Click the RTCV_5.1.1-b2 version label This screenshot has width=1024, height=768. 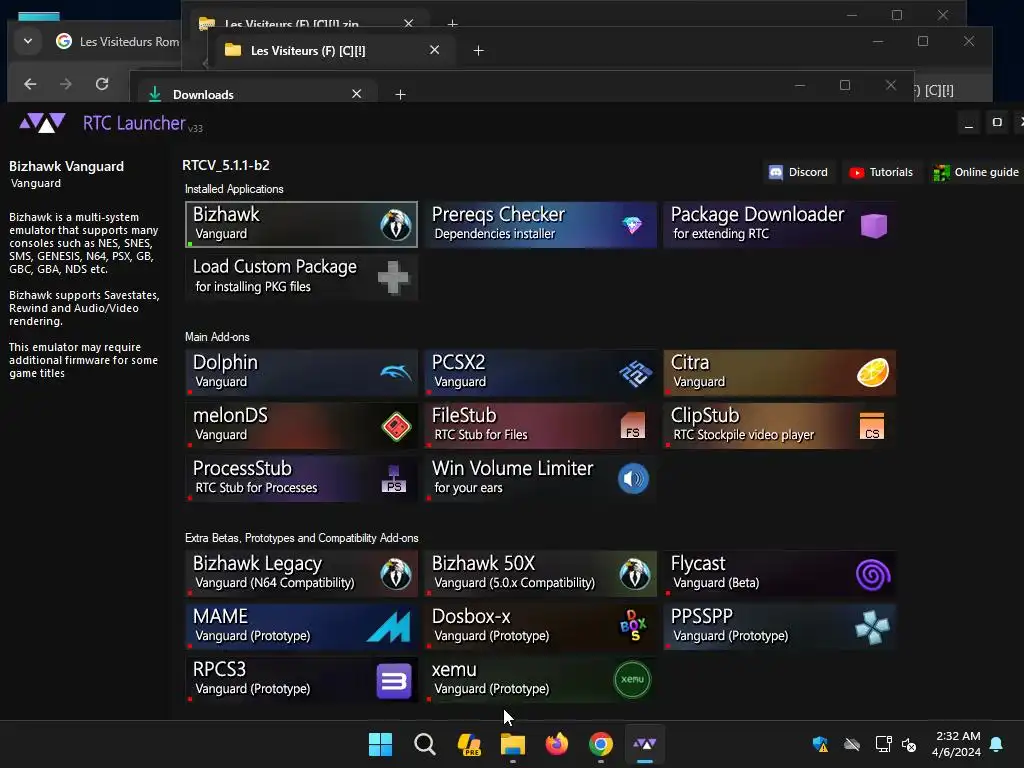[x=226, y=165]
